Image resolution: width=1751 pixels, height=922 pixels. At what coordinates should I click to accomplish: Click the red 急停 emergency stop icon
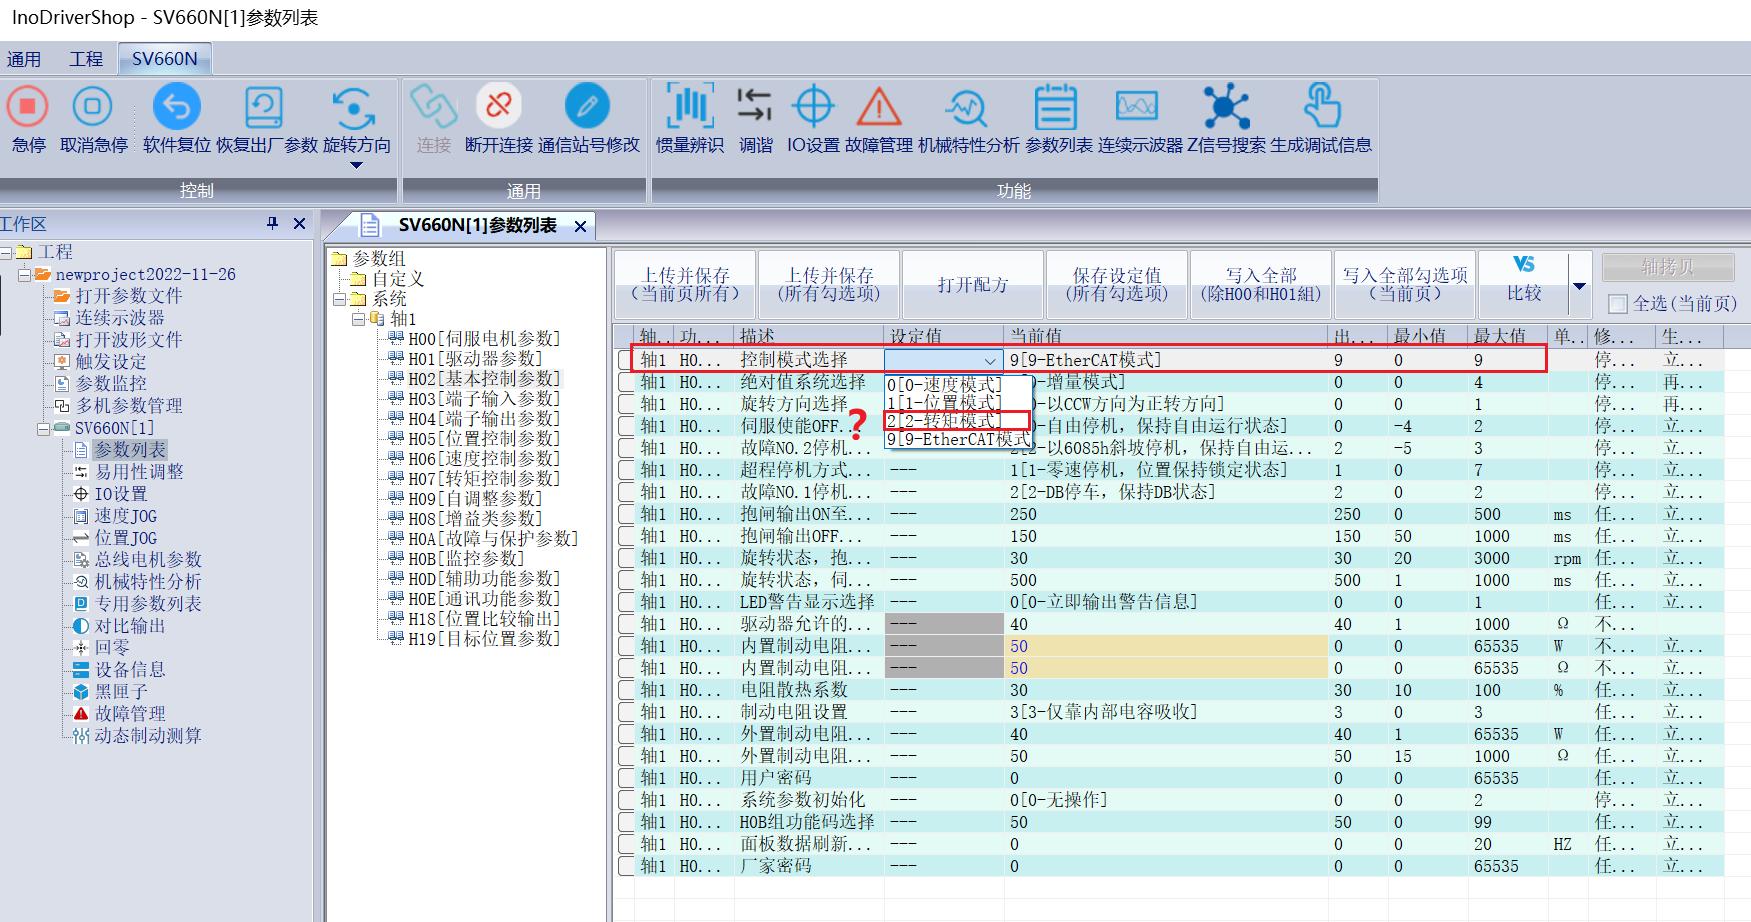click(28, 106)
